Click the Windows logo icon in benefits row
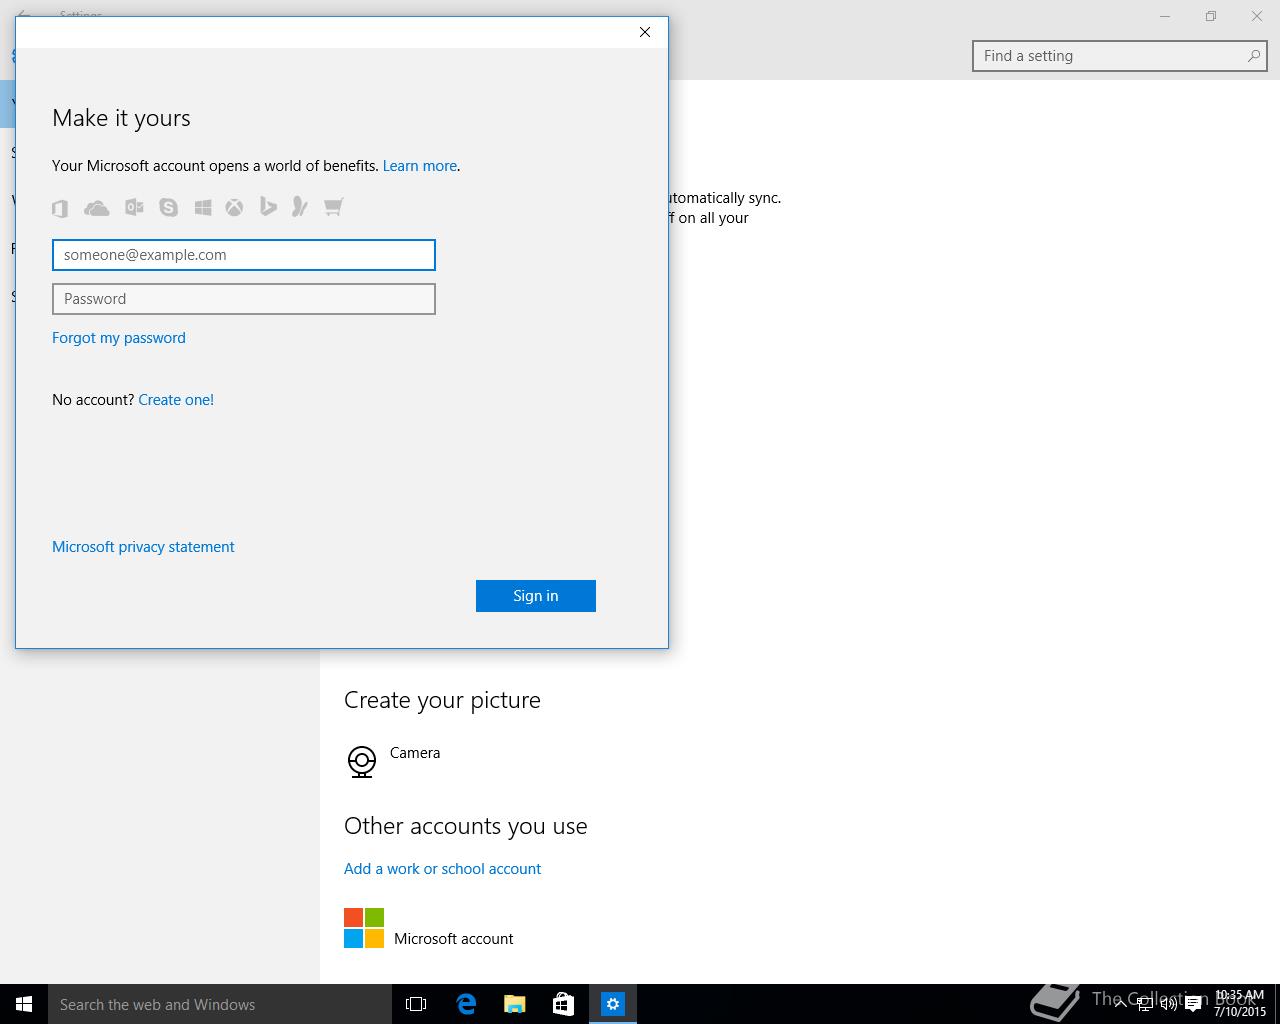 coord(203,207)
